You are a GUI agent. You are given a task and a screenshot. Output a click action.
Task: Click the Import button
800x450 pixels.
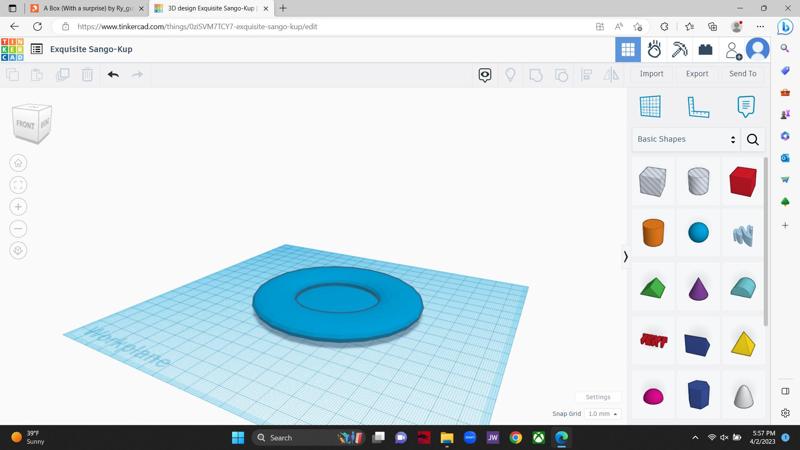[651, 74]
